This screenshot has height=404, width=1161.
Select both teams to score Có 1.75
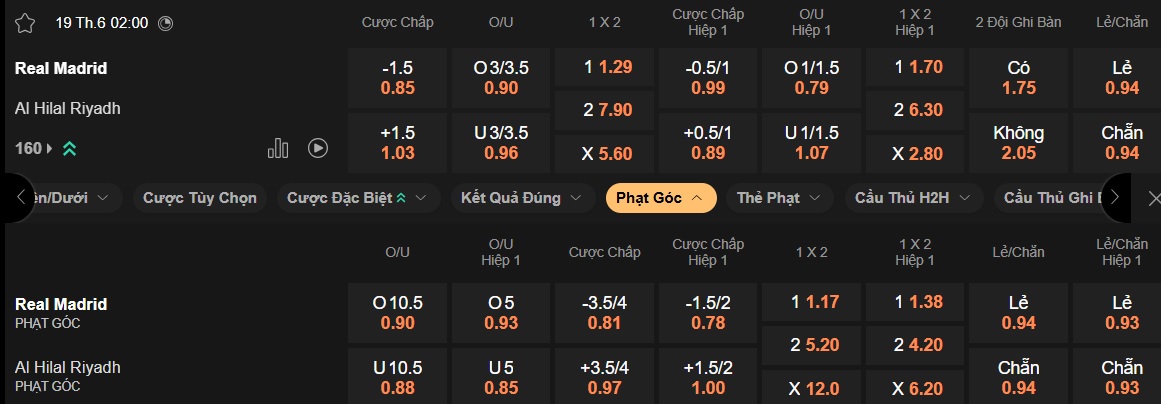[x=1018, y=78]
